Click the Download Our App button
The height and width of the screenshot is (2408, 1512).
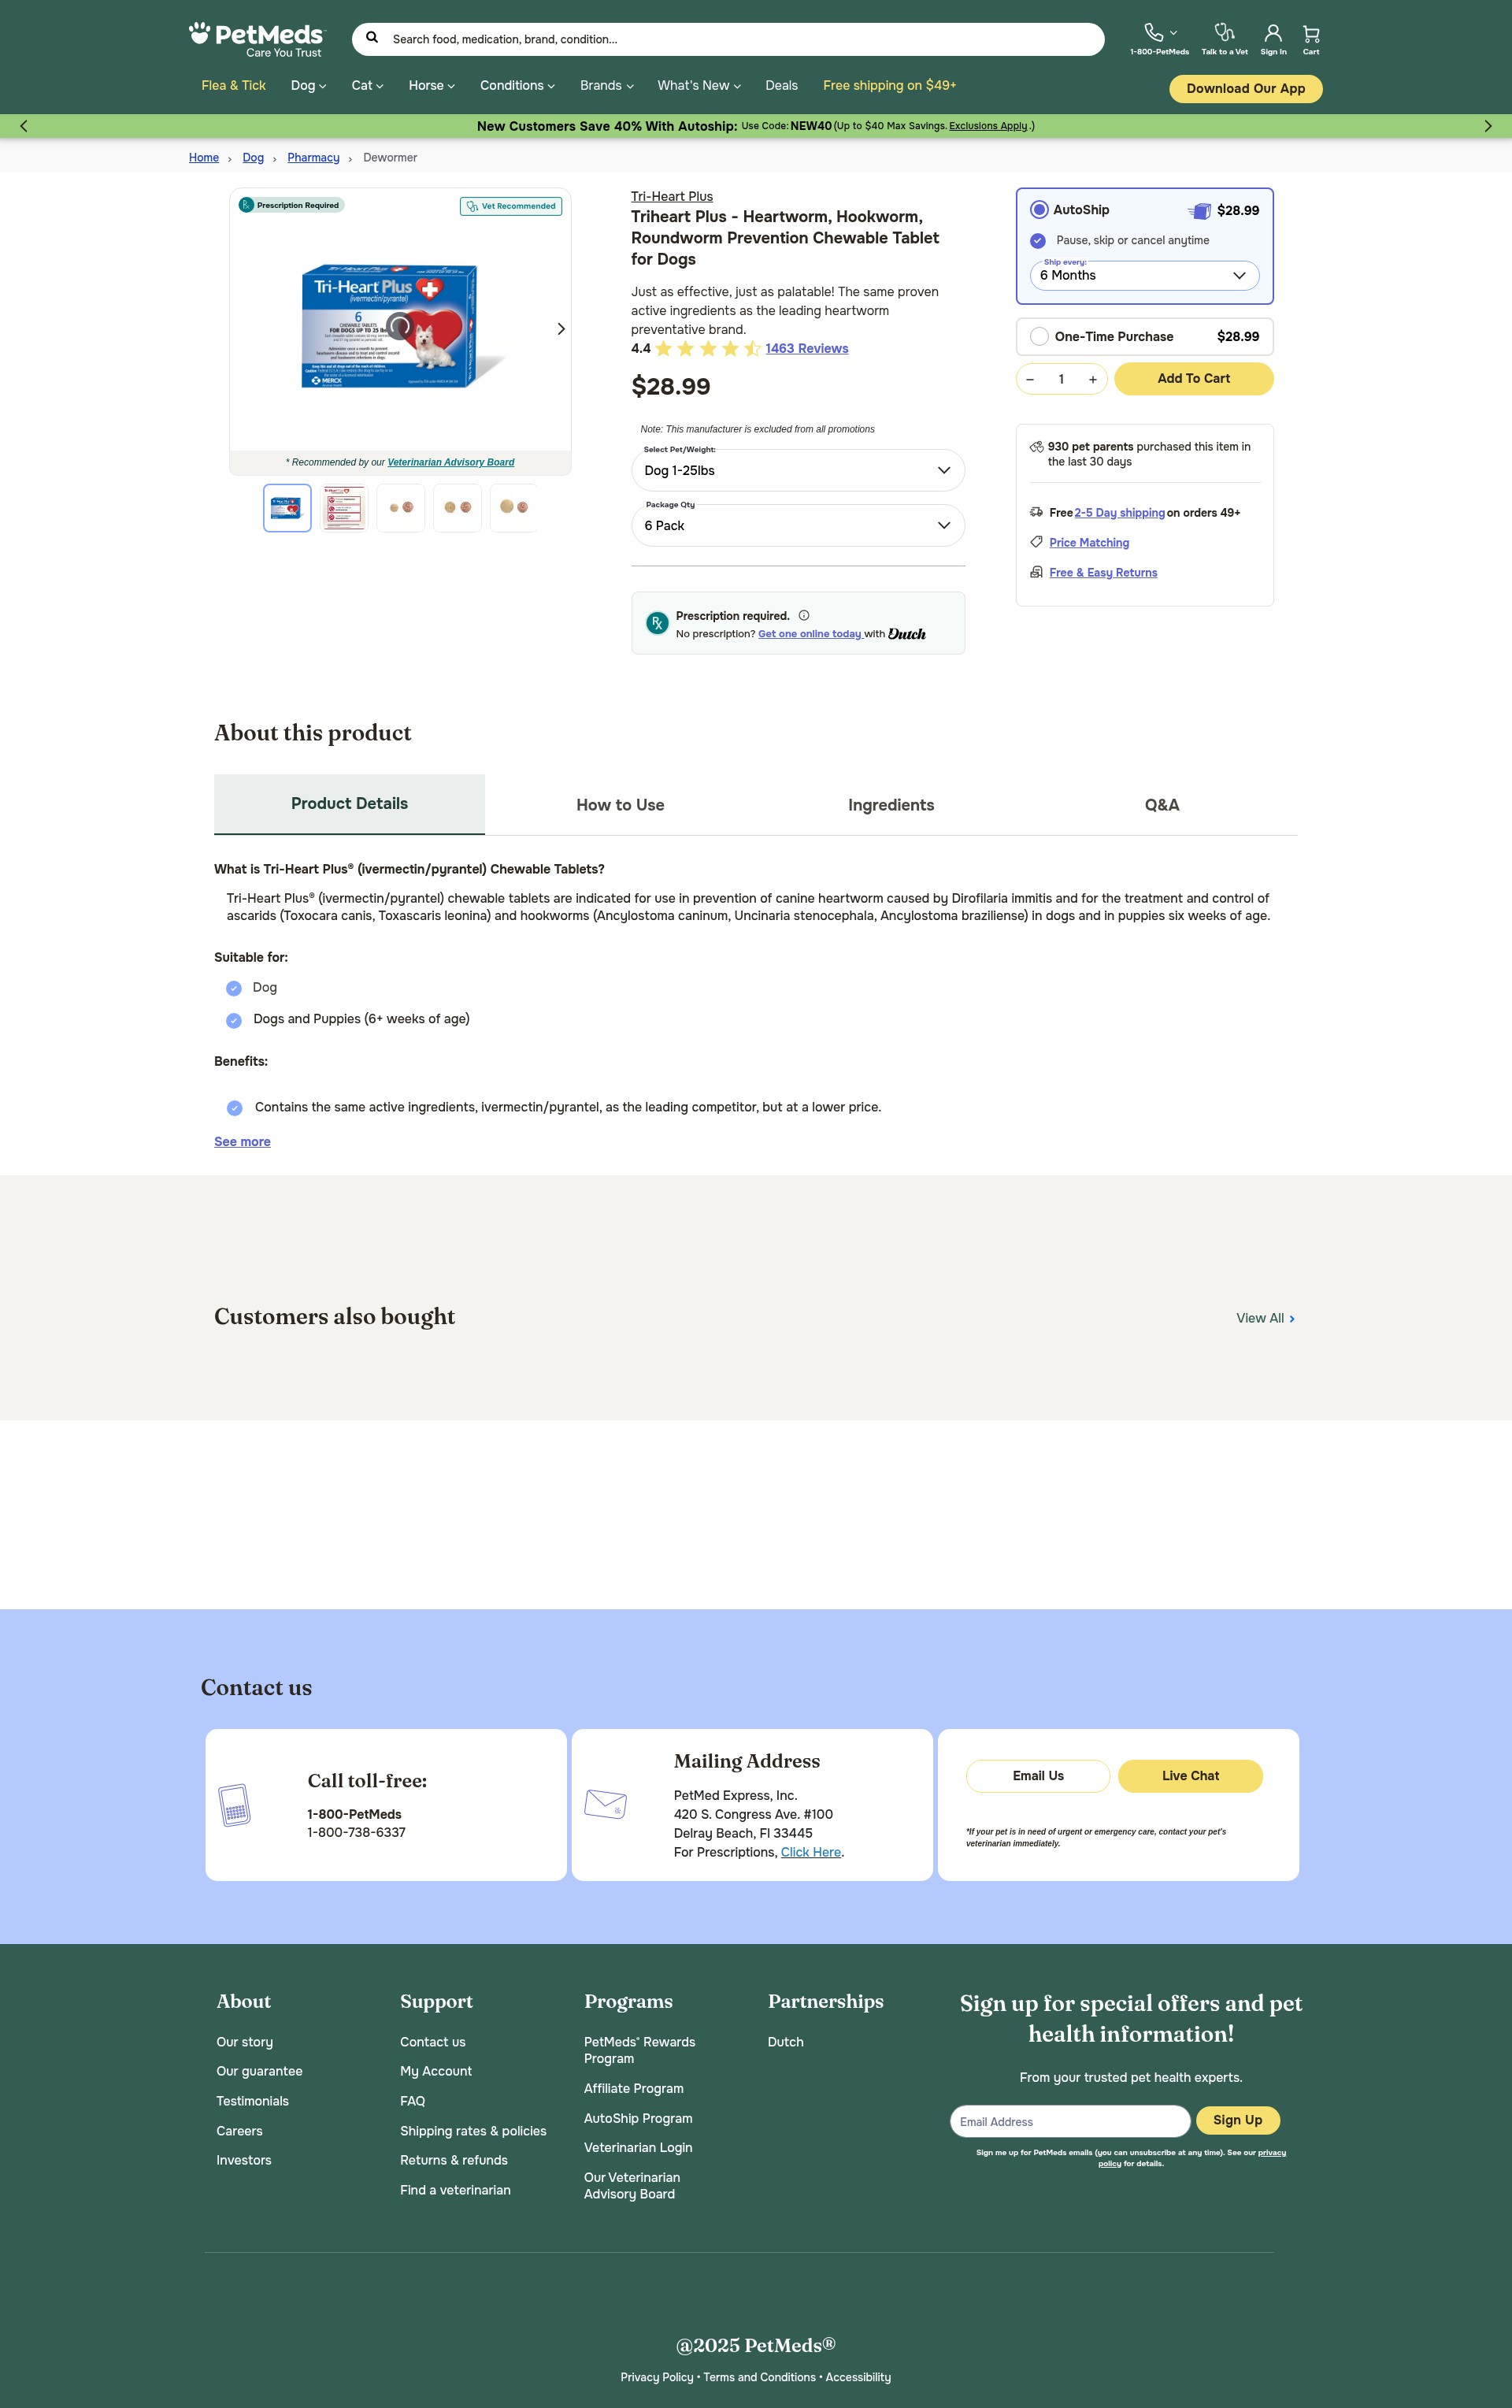pyautogui.click(x=1245, y=89)
